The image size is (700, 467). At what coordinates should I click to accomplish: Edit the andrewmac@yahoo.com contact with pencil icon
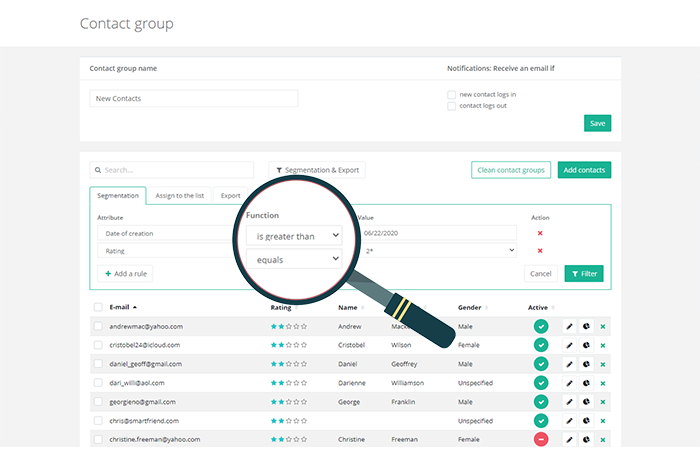click(569, 326)
